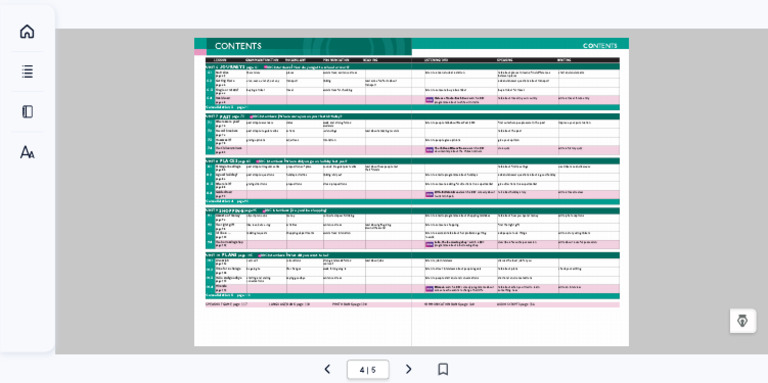Select the PAST unit heading
This screenshot has width=768, height=383.
coord(225,117)
